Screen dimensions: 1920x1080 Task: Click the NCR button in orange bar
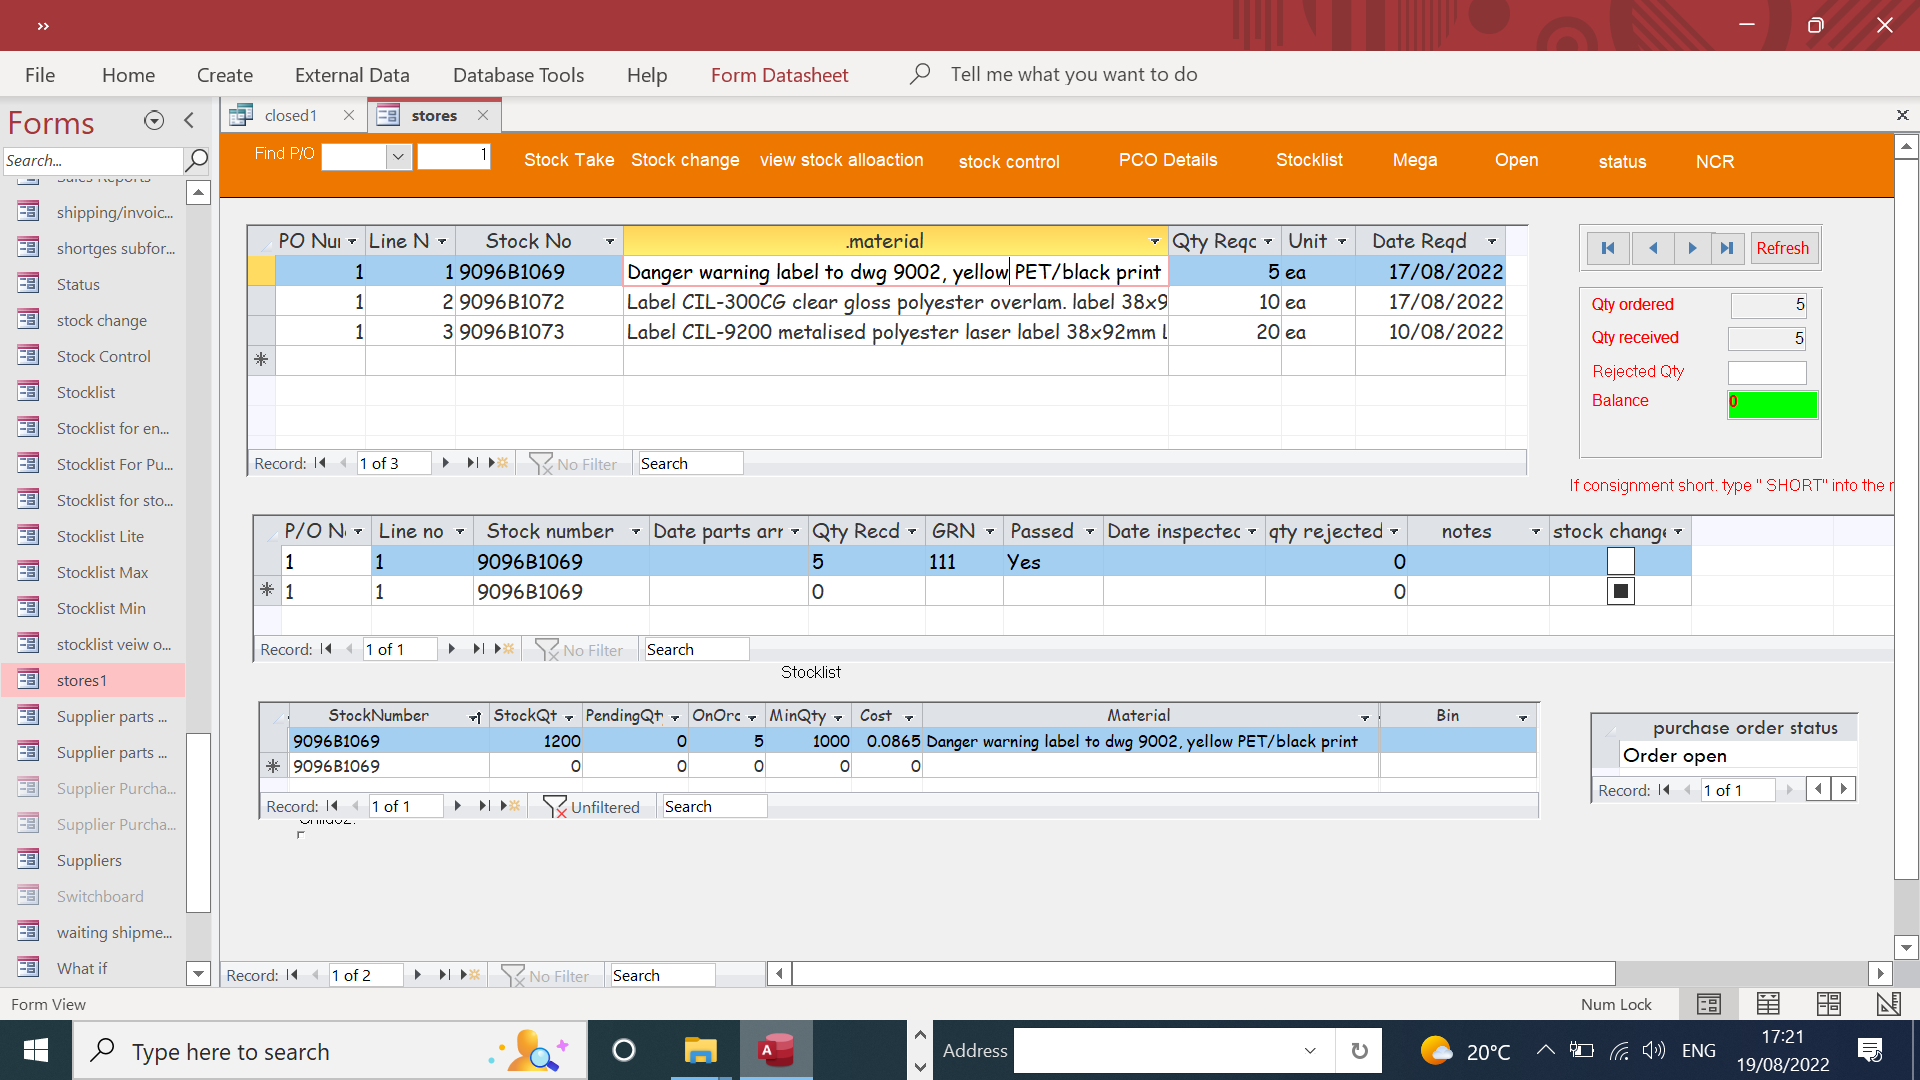click(1714, 161)
